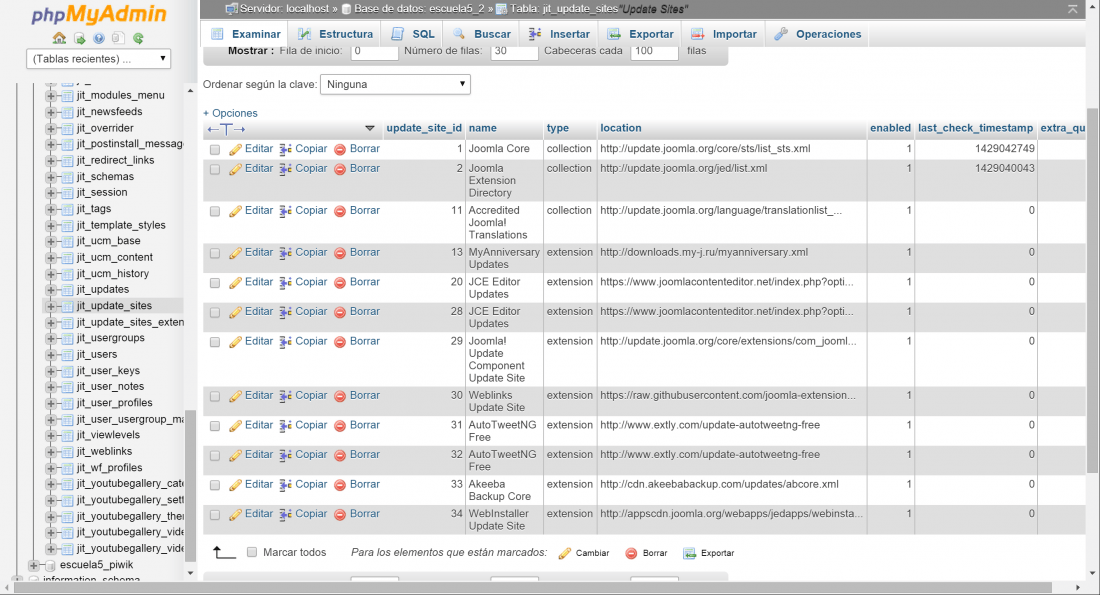This screenshot has height=595, width=1100.
Task: Expand the jit_update_sites tree node
Action: pyautogui.click(x=51, y=306)
